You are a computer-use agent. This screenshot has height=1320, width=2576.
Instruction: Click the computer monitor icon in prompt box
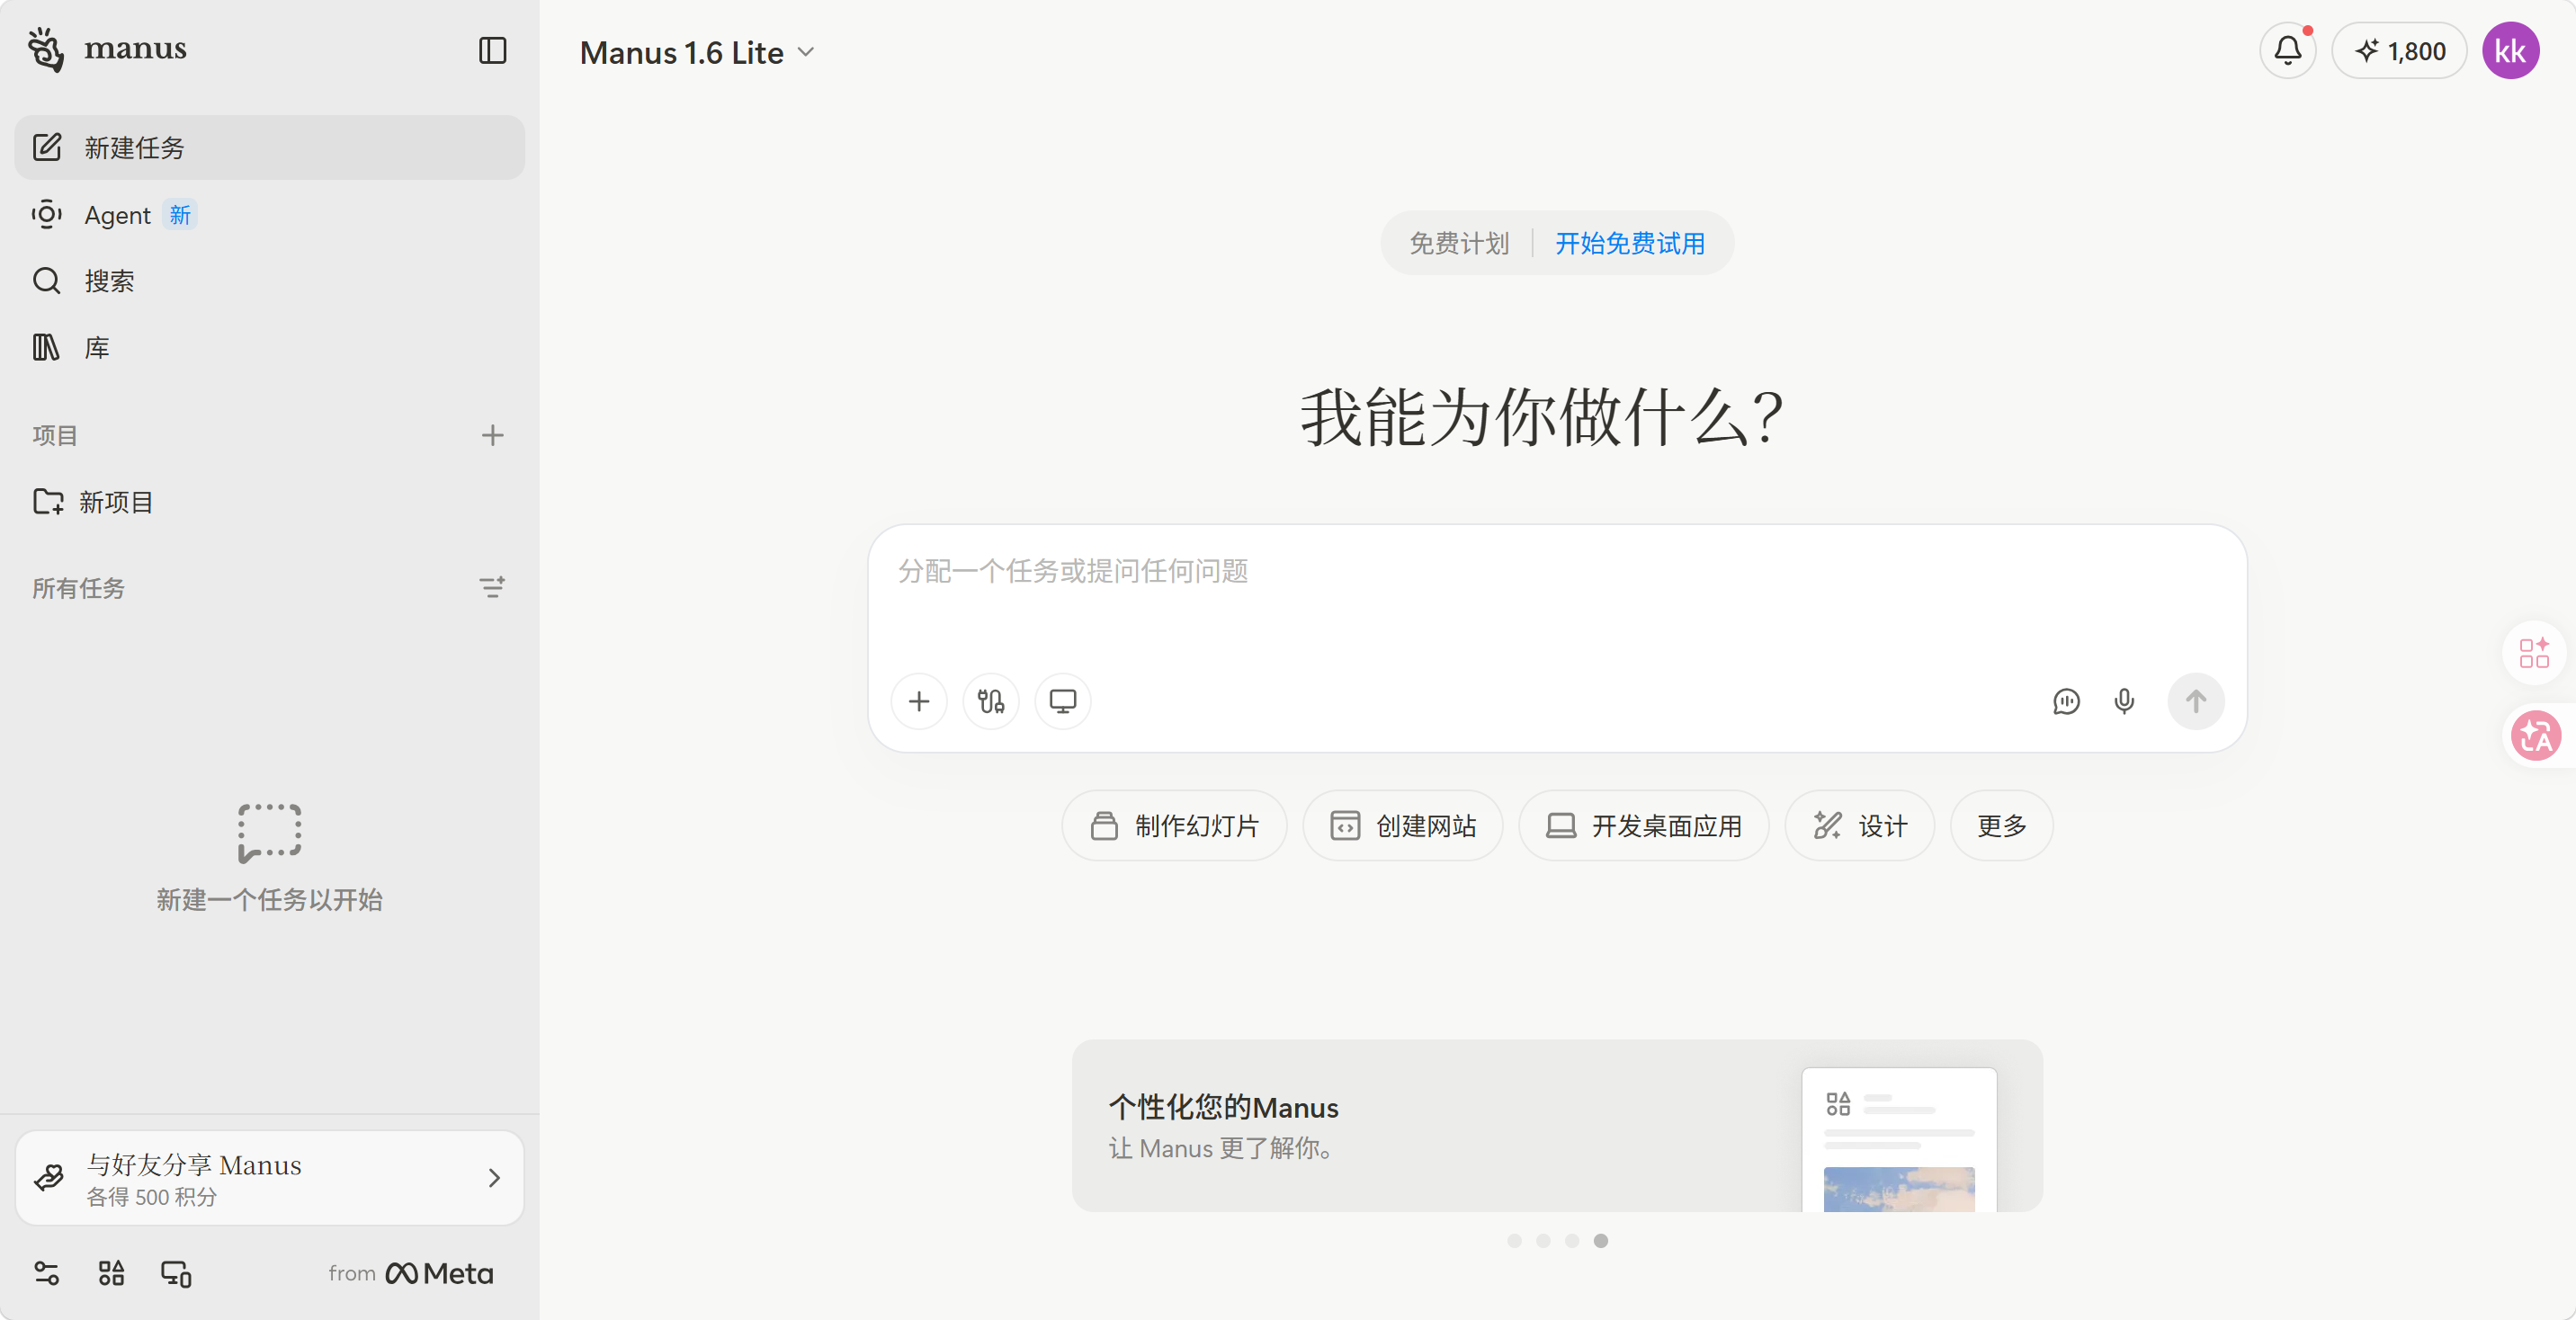1063,701
